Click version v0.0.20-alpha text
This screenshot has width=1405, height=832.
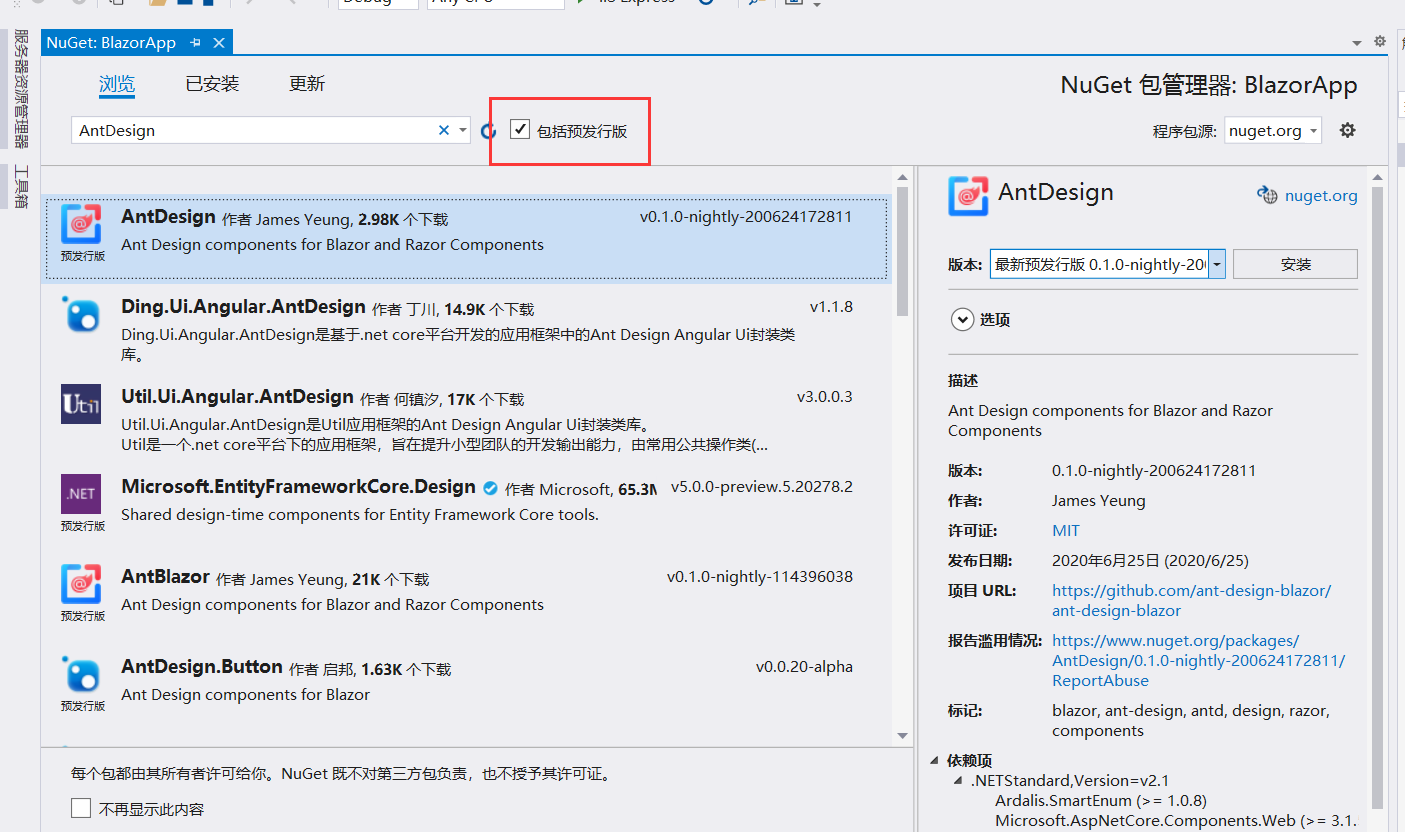click(x=805, y=667)
